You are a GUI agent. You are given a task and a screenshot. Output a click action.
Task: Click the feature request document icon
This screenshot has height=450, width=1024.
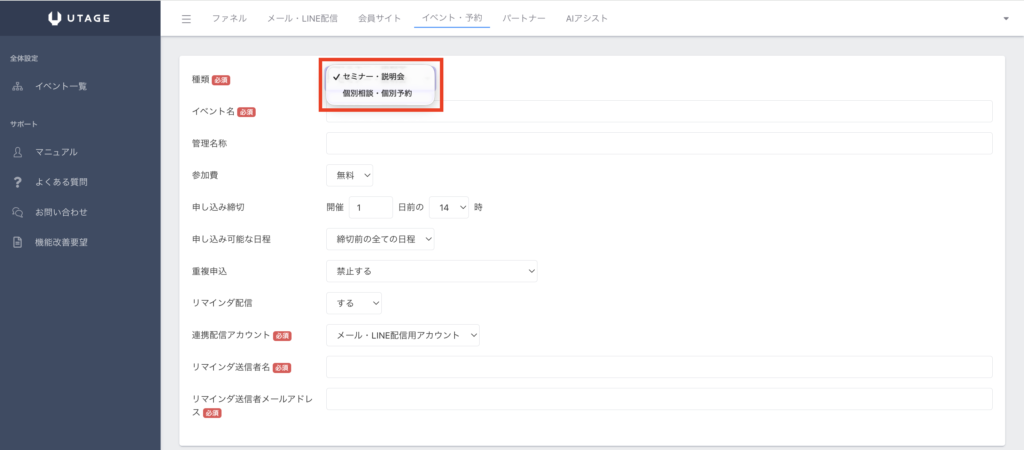click(17, 242)
